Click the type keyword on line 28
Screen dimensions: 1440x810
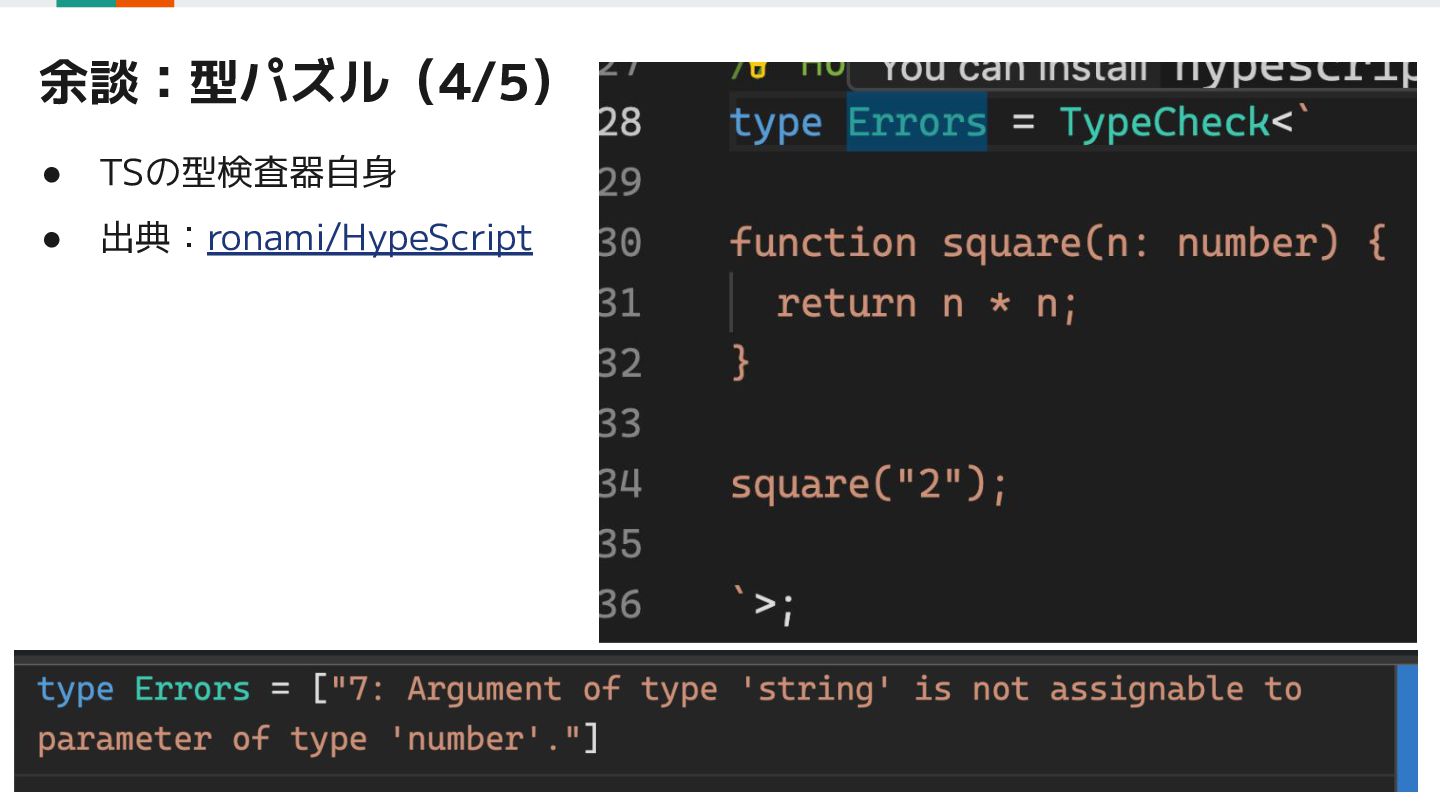click(776, 124)
